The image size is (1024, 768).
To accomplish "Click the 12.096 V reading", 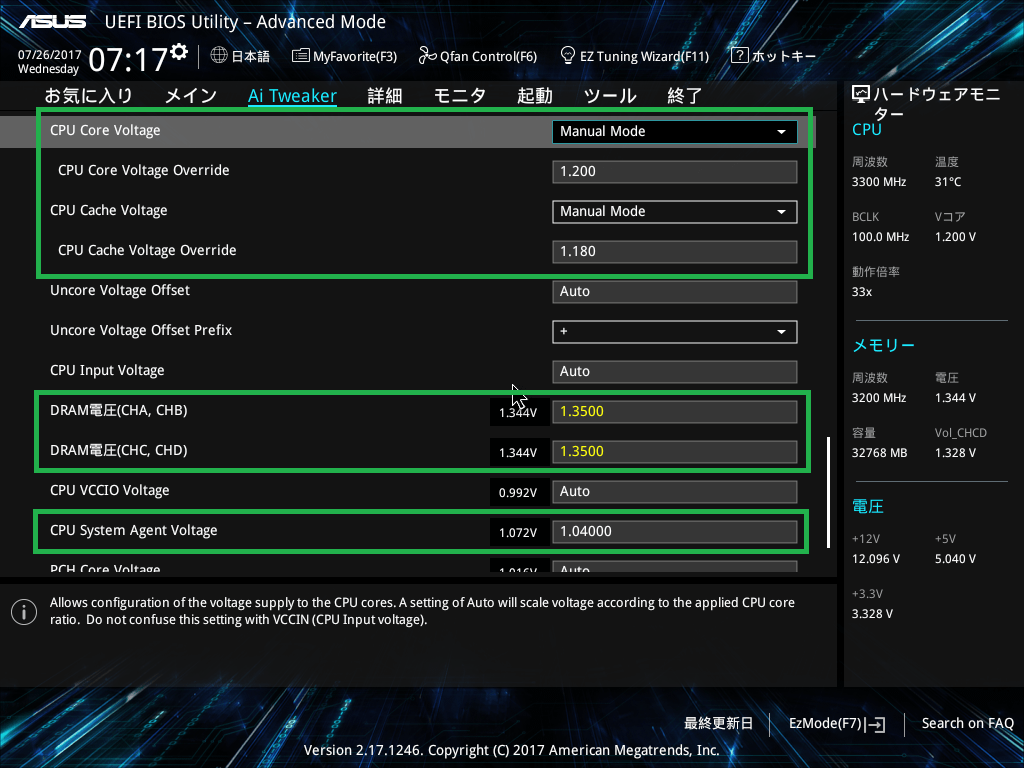I will coord(876,559).
